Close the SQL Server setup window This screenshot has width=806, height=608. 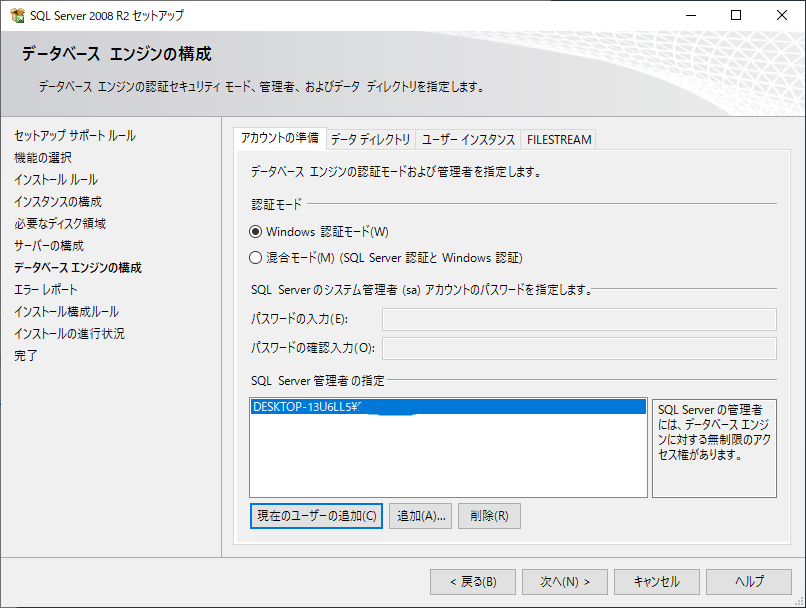(x=782, y=16)
